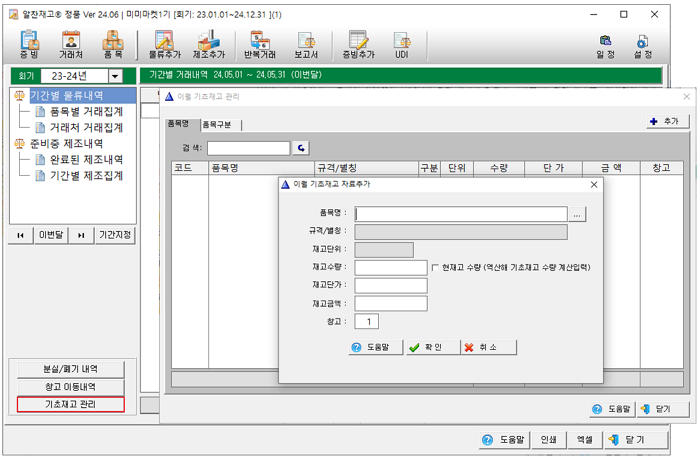This screenshot has width=700, height=459.
Task: Click 도움말 in the main window bottom bar
Action: (x=504, y=440)
